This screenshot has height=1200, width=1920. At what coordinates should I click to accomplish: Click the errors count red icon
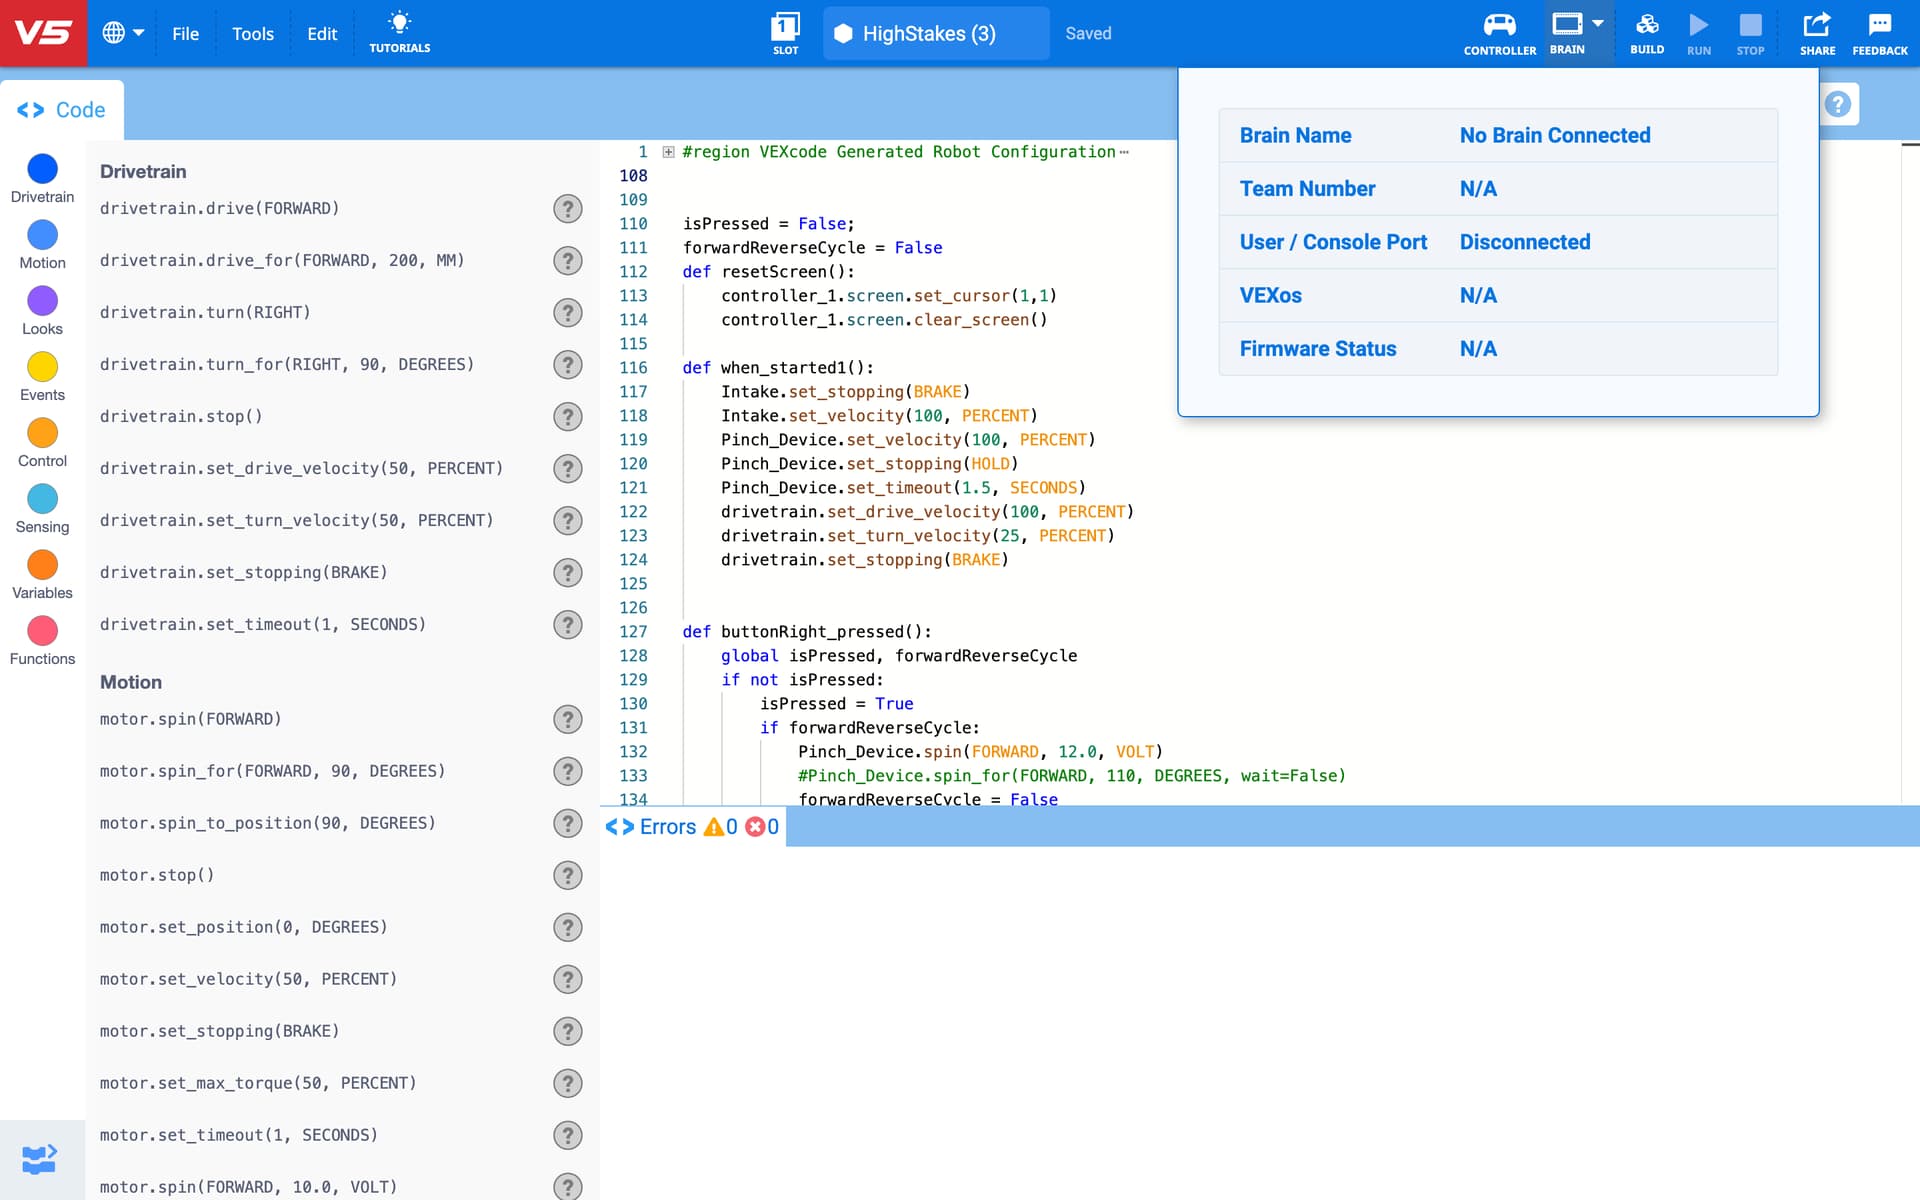coord(756,827)
